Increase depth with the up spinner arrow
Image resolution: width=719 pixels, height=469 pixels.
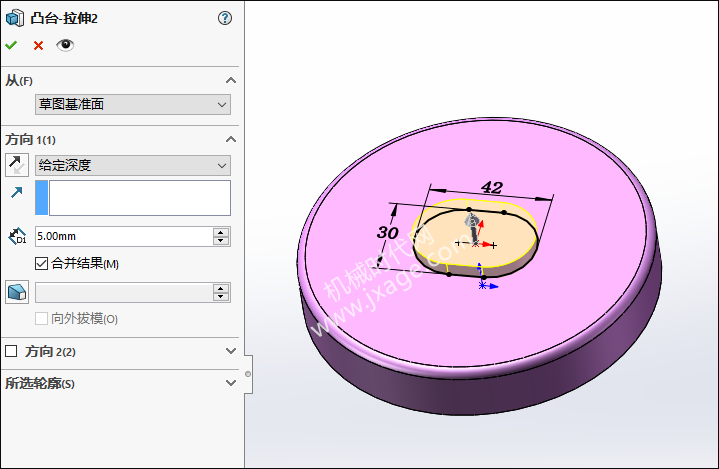point(221,232)
